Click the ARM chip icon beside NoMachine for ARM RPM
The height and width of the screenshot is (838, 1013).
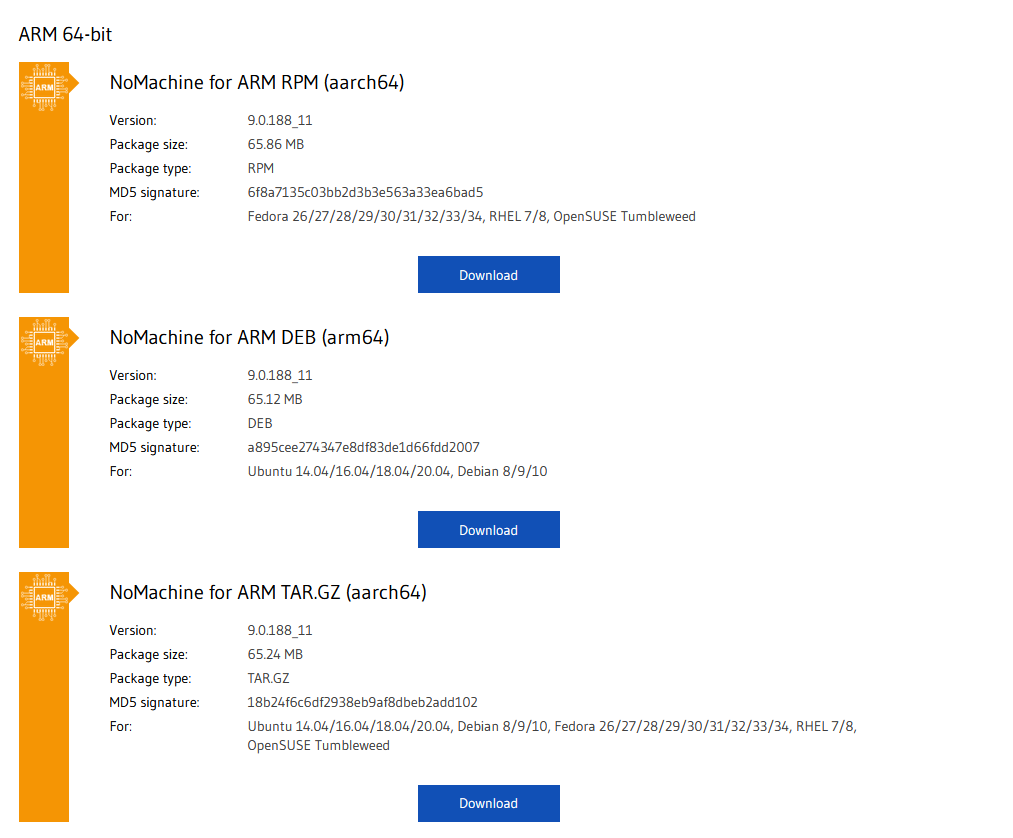44,87
